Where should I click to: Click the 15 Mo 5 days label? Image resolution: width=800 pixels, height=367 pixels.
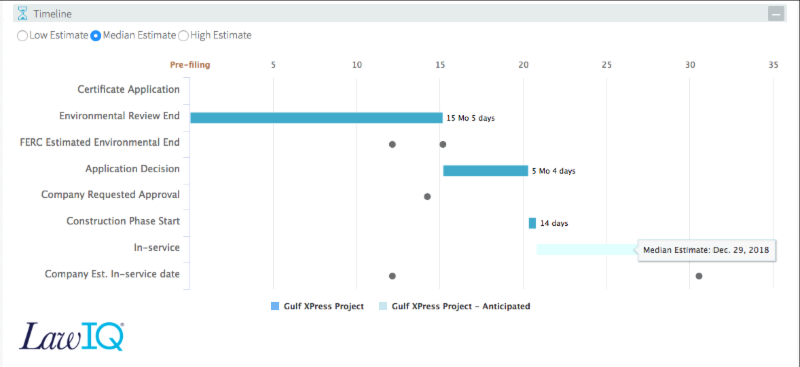click(x=470, y=118)
